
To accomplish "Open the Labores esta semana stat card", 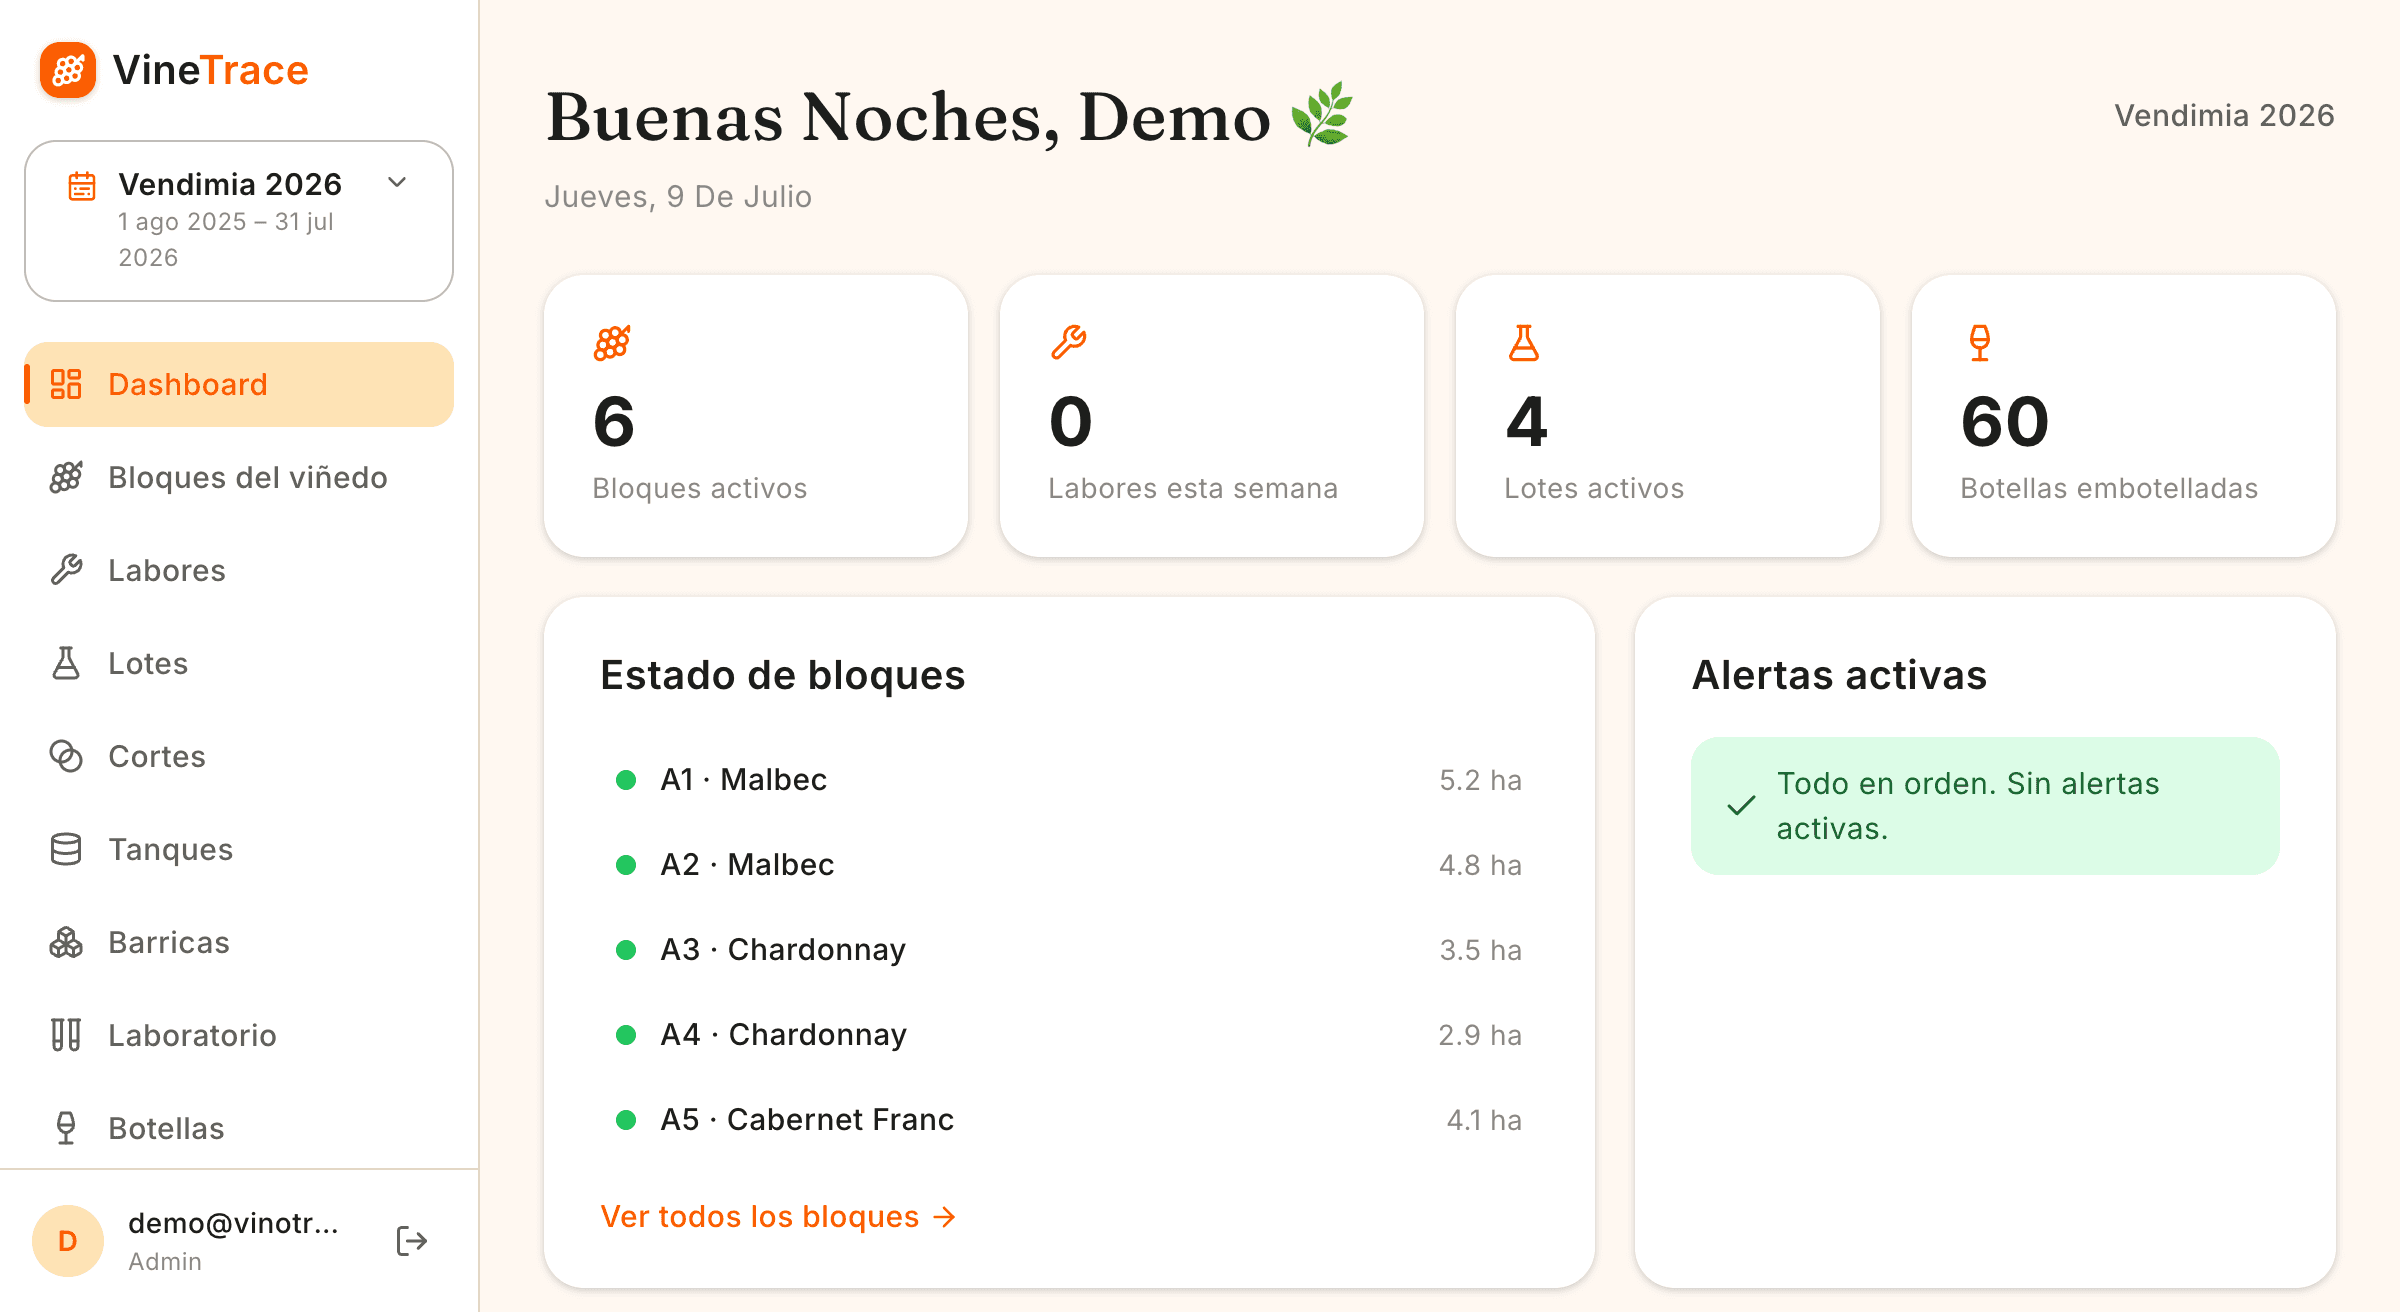I will click(x=1212, y=416).
